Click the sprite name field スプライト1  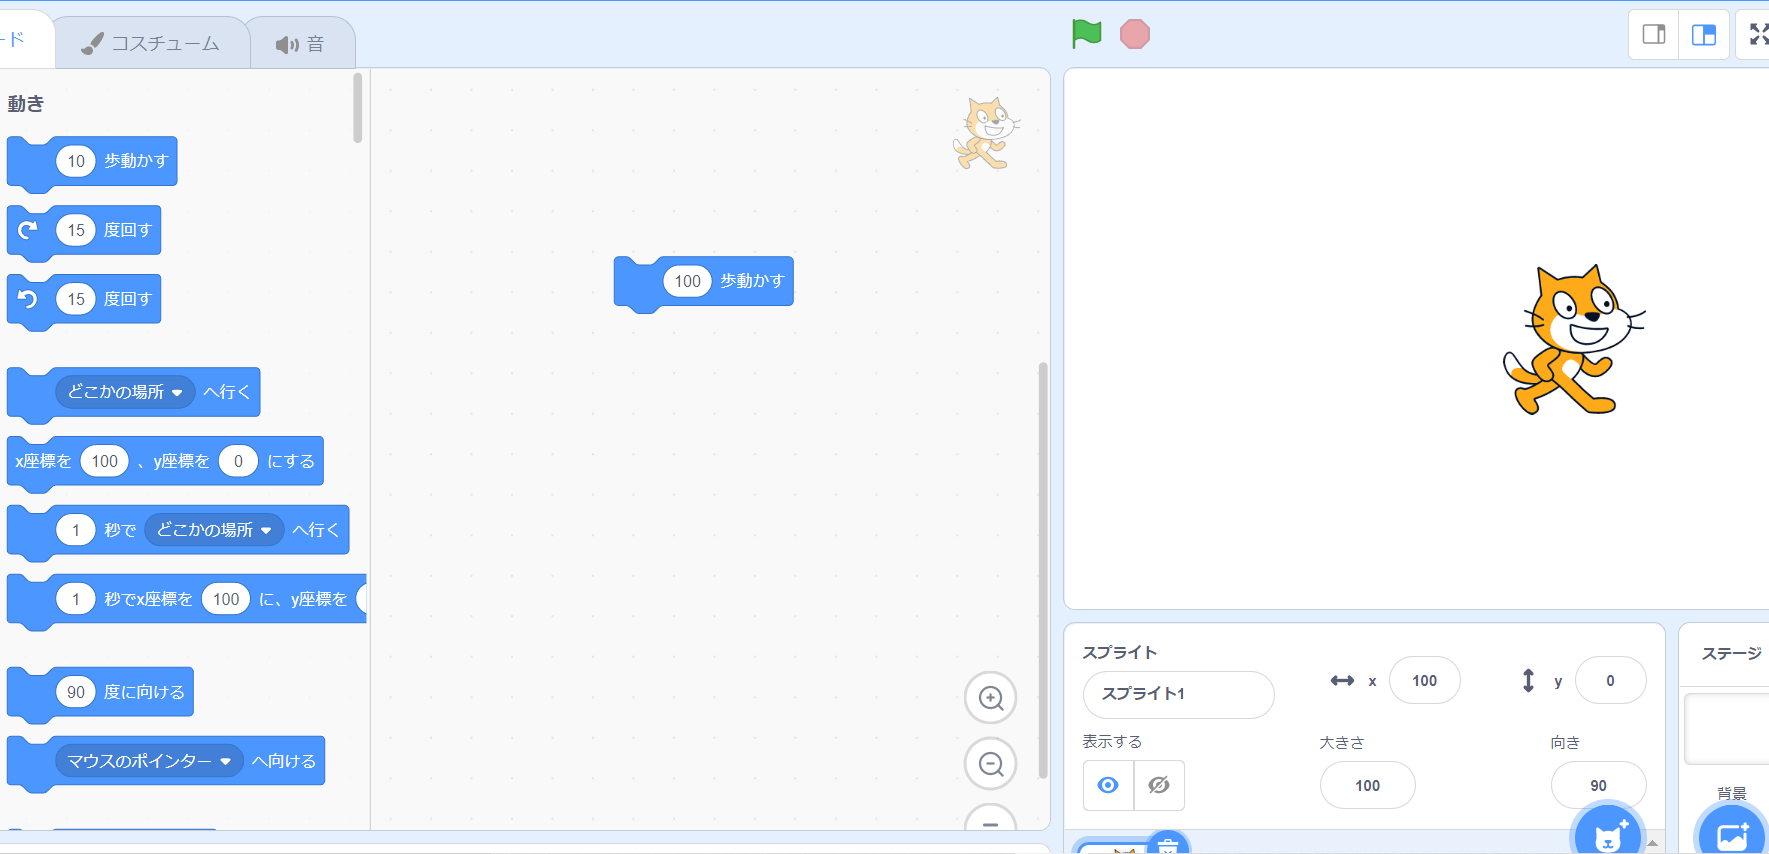point(1178,694)
